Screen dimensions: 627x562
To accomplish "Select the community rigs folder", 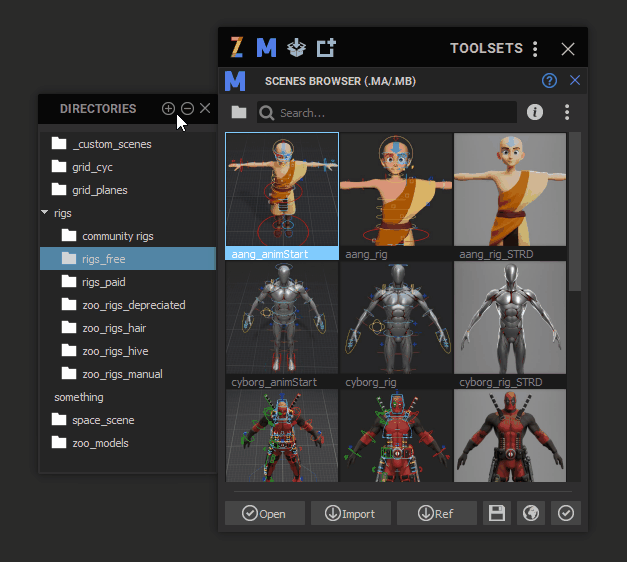I will pyautogui.click(x=128, y=236).
